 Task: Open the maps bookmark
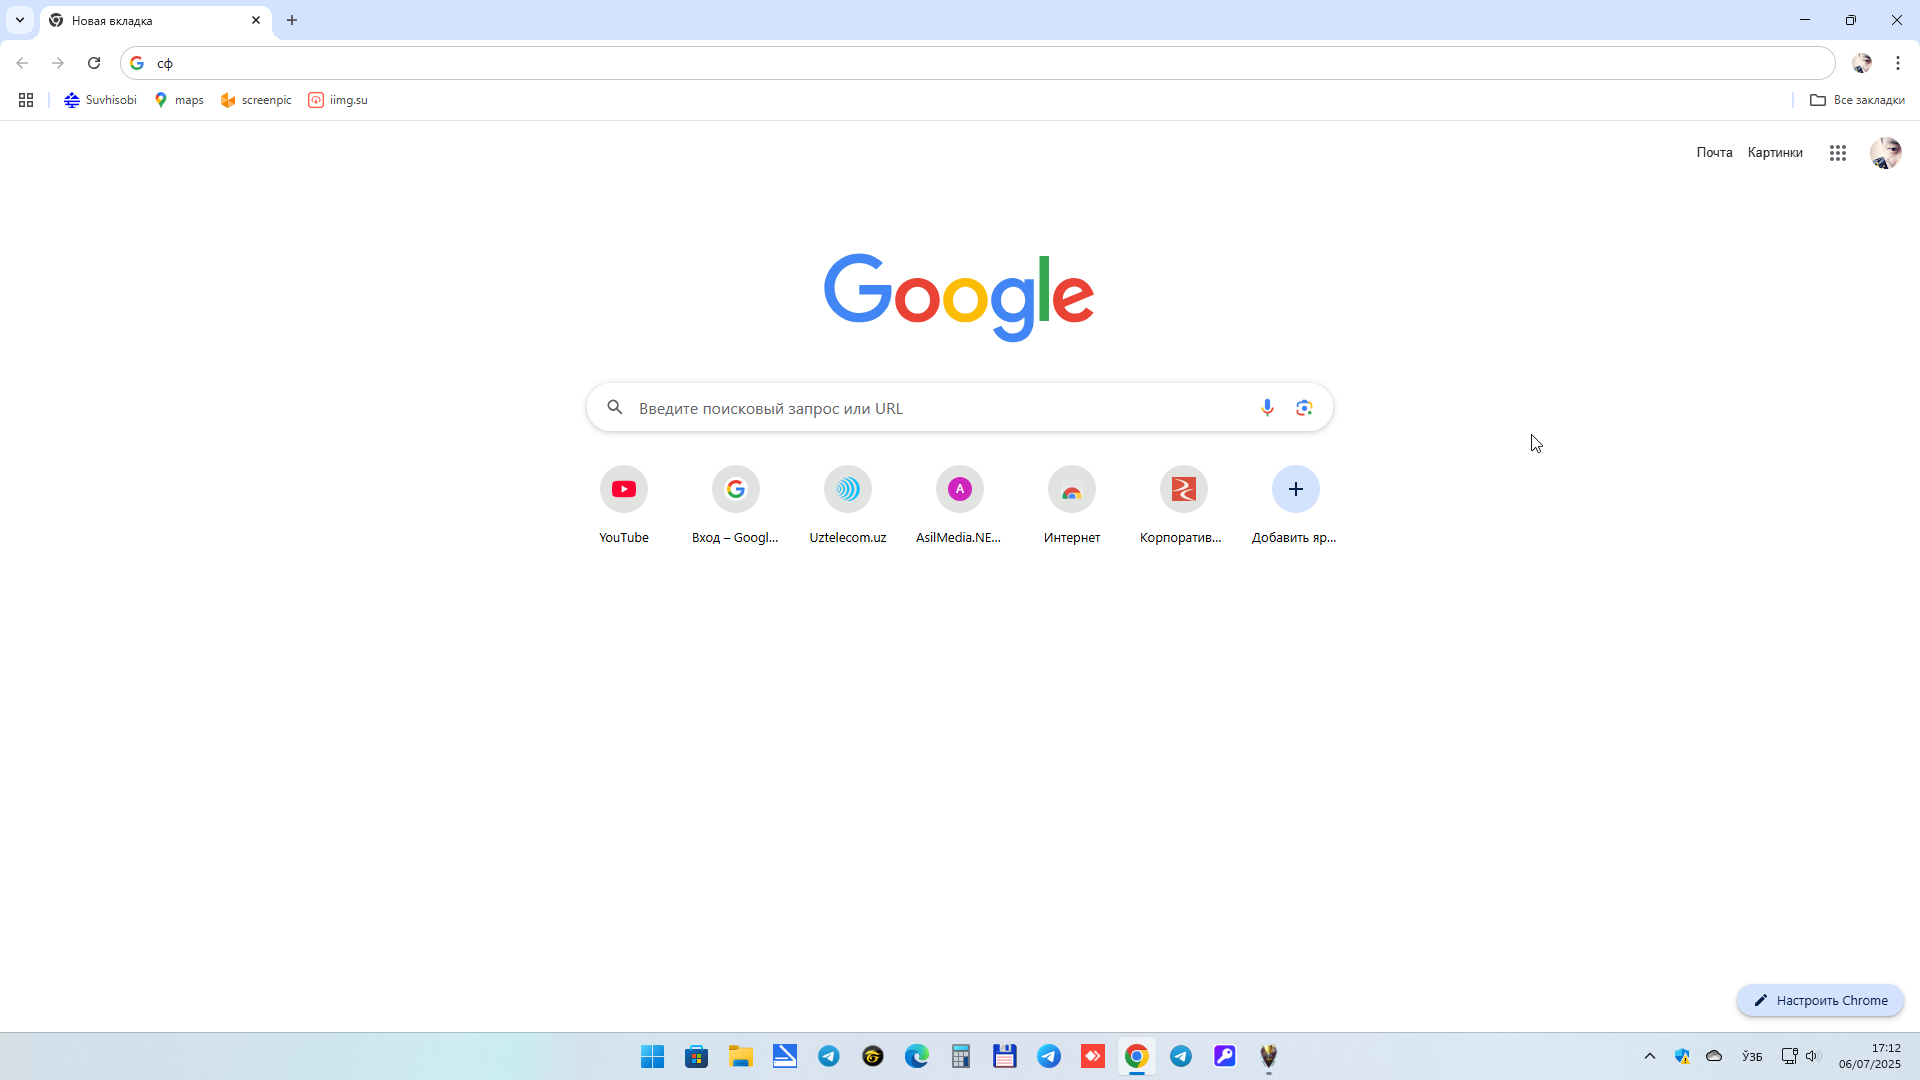tap(179, 100)
